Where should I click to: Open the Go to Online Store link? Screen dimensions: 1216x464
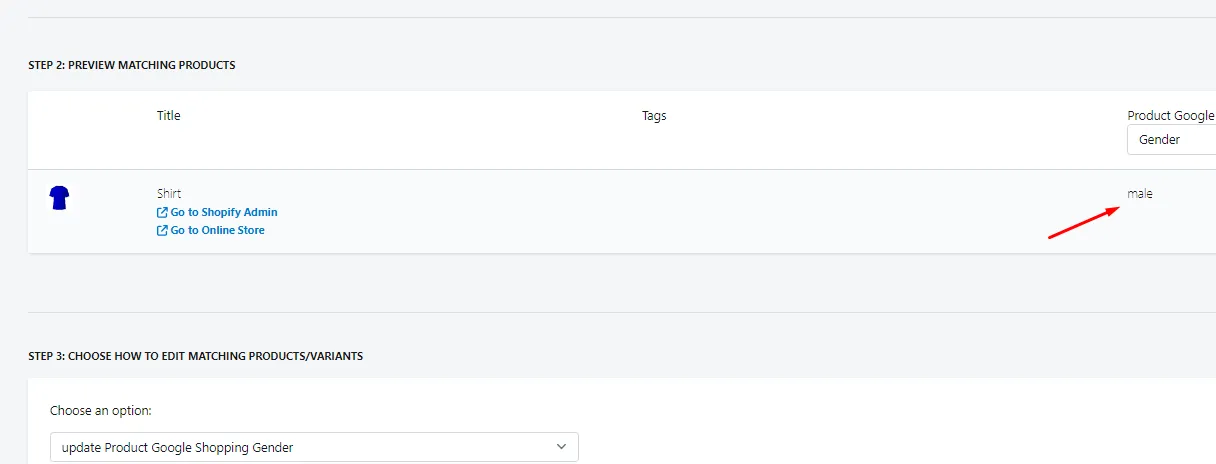tap(211, 230)
